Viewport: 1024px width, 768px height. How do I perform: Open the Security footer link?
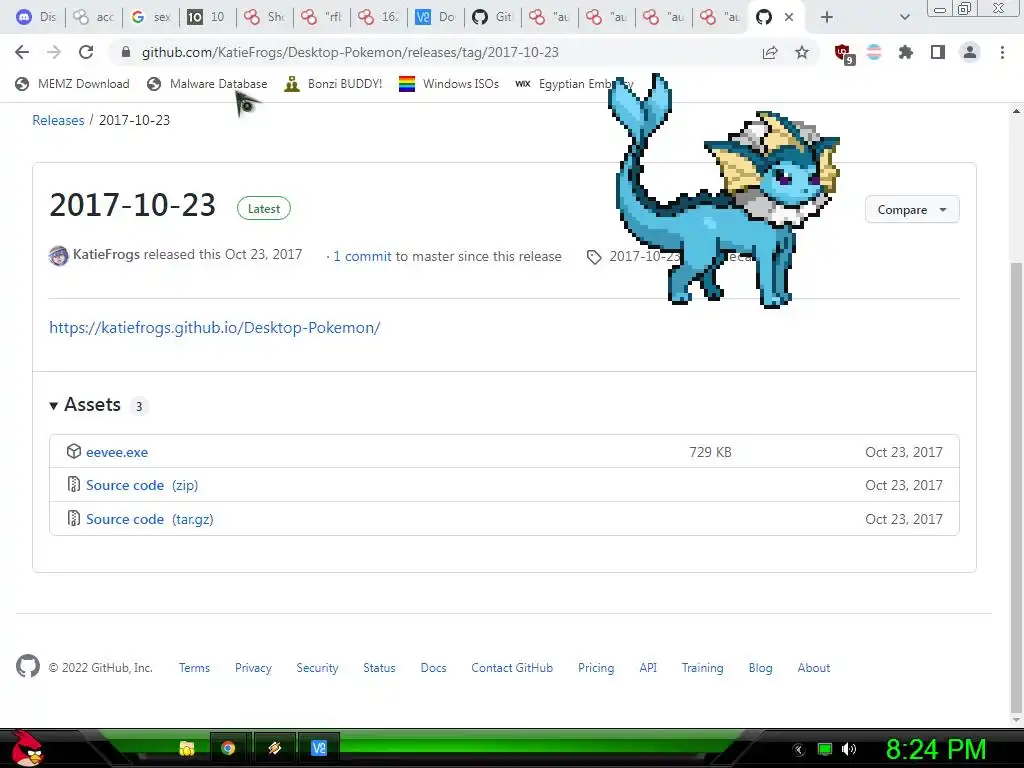pyautogui.click(x=317, y=667)
